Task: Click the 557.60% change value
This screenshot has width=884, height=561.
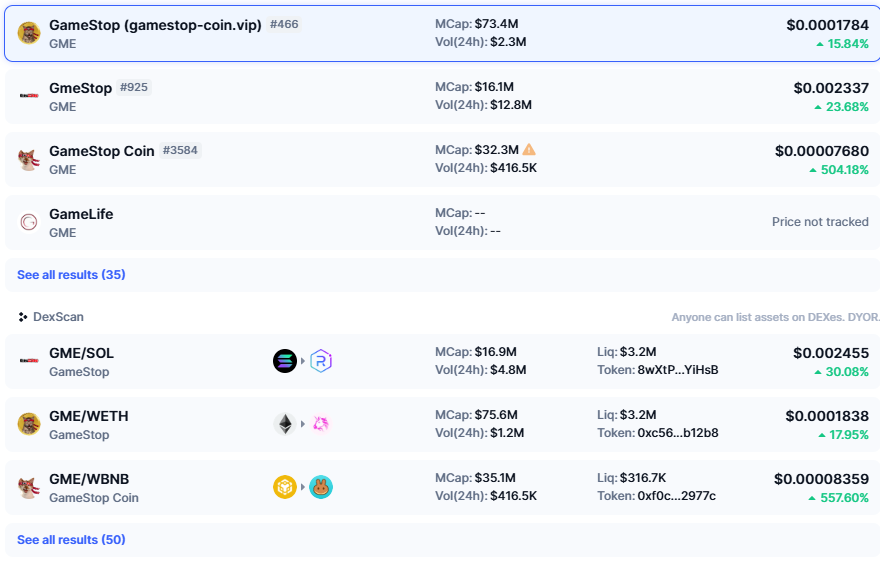Action: [x=844, y=498]
